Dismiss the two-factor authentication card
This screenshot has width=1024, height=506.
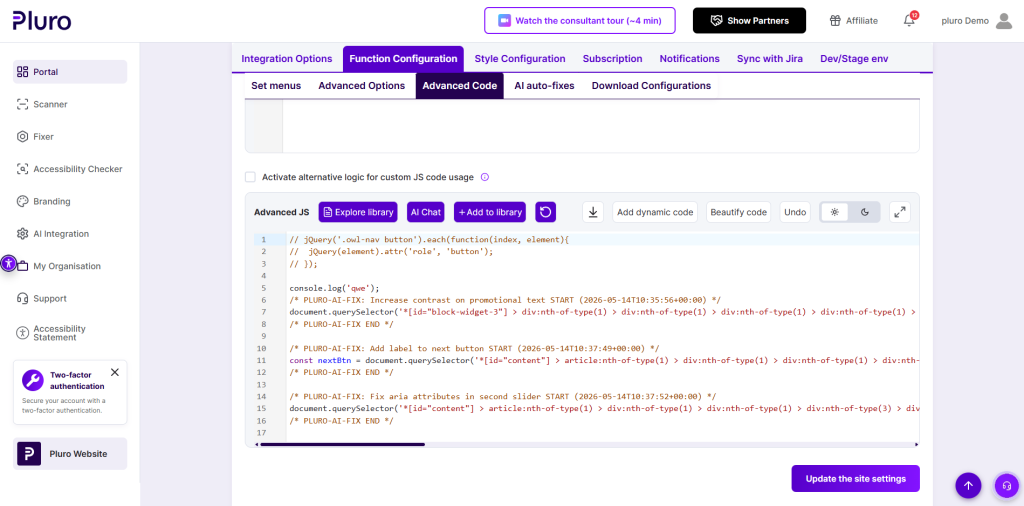point(115,372)
